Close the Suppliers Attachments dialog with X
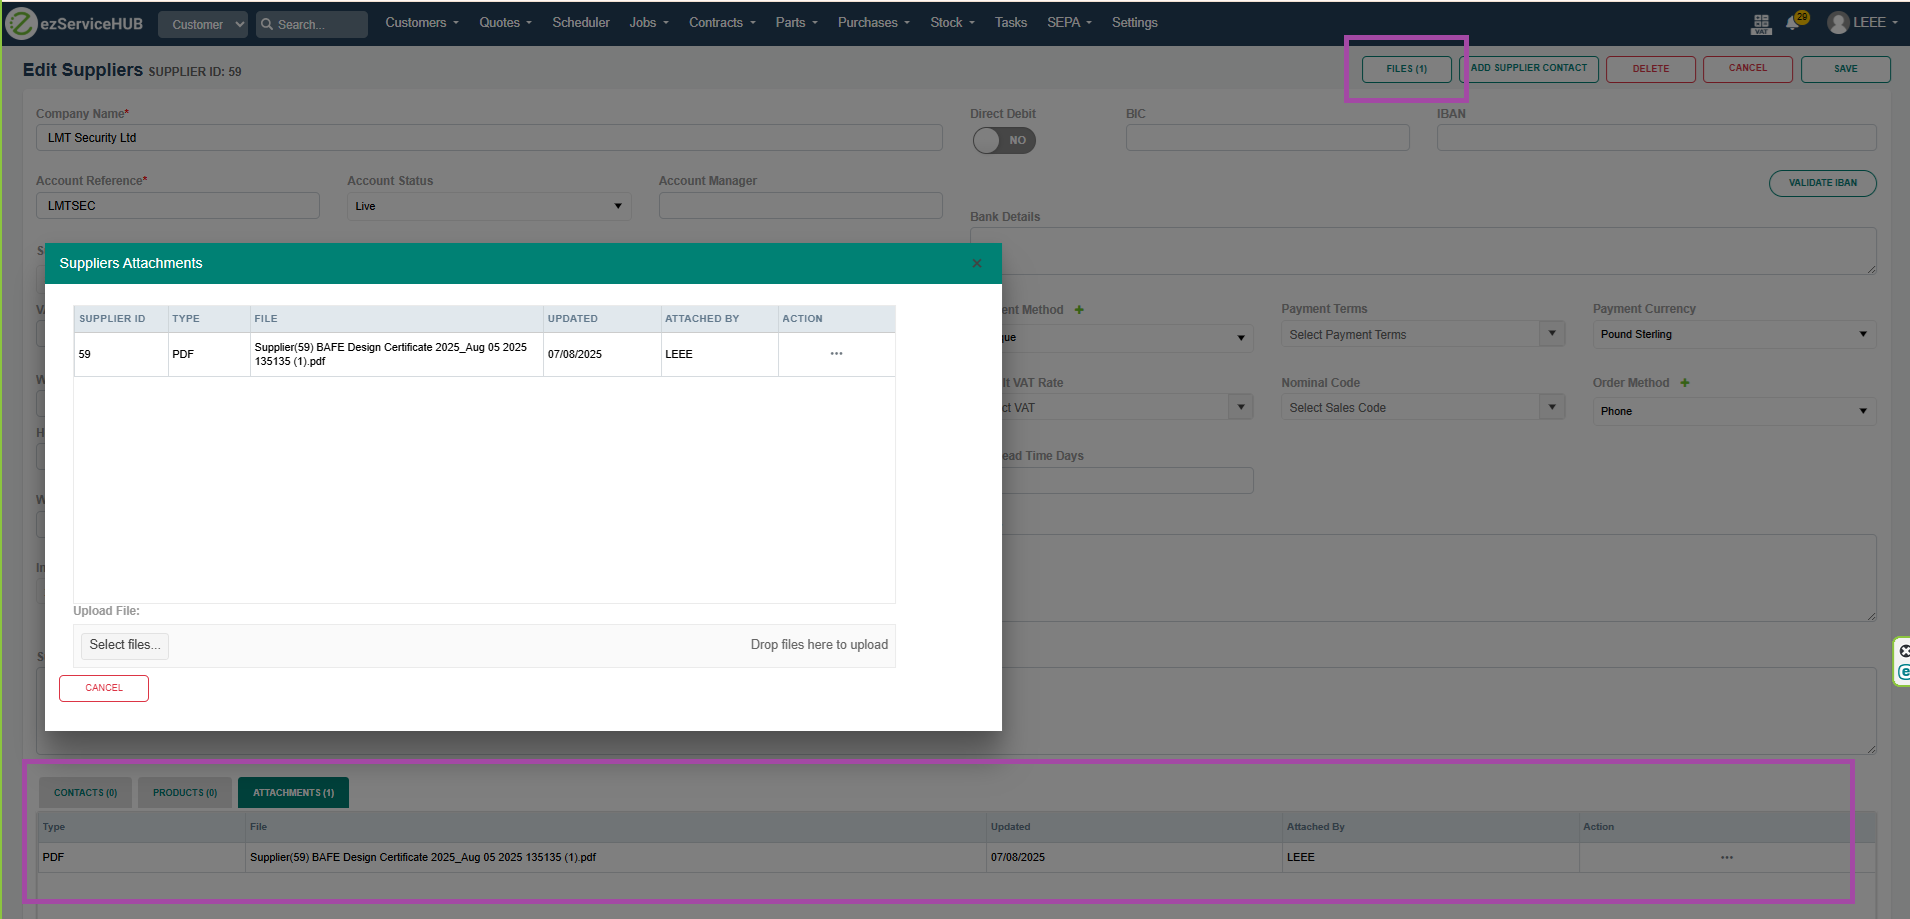Image resolution: width=1910 pixels, height=919 pixels. point(977,264)
